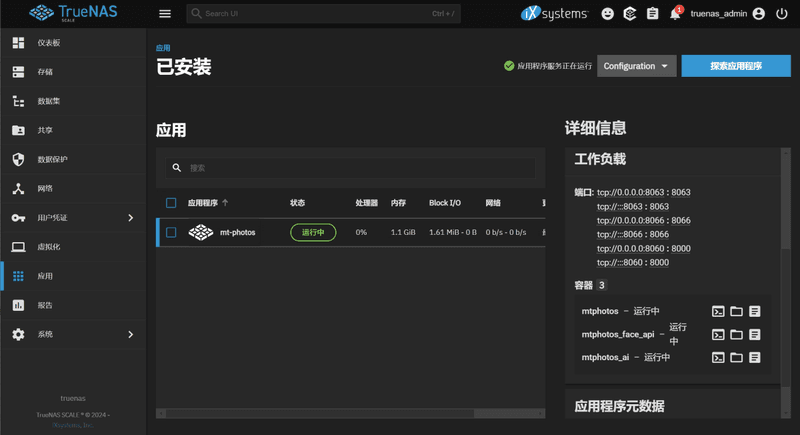Open the 共享 shares page
The height and width of the screenshot is (435, 800).
point(73,130)
